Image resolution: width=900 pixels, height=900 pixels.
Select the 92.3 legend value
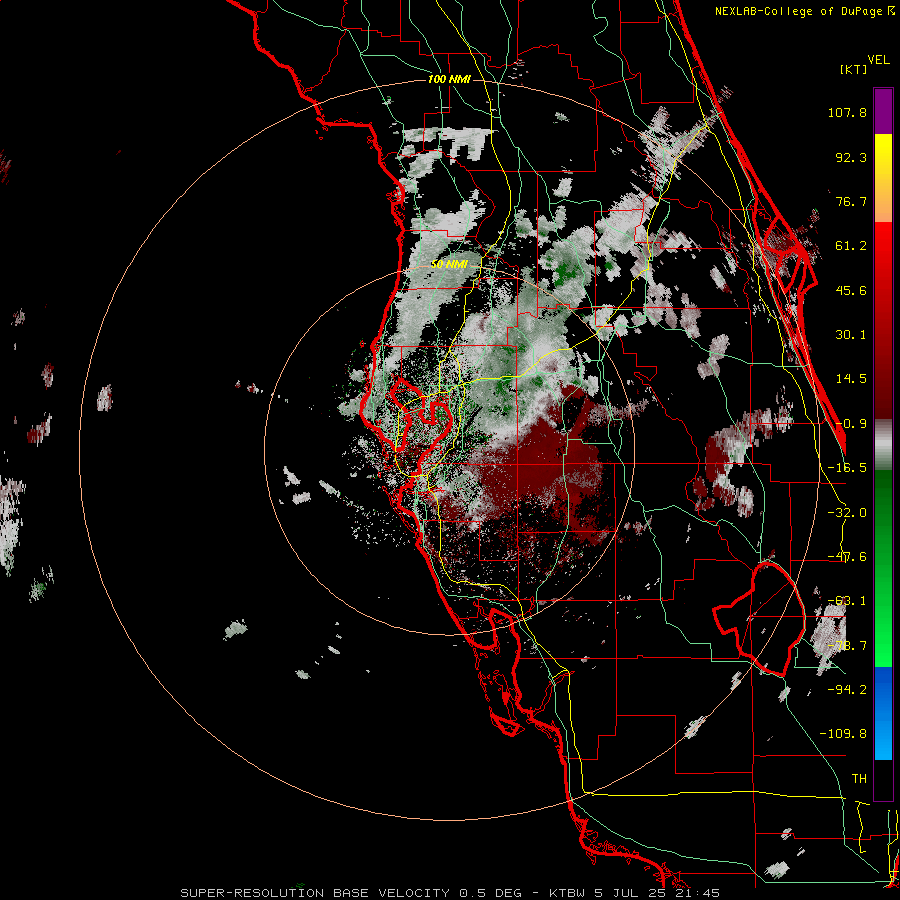(x=851, y=157)
